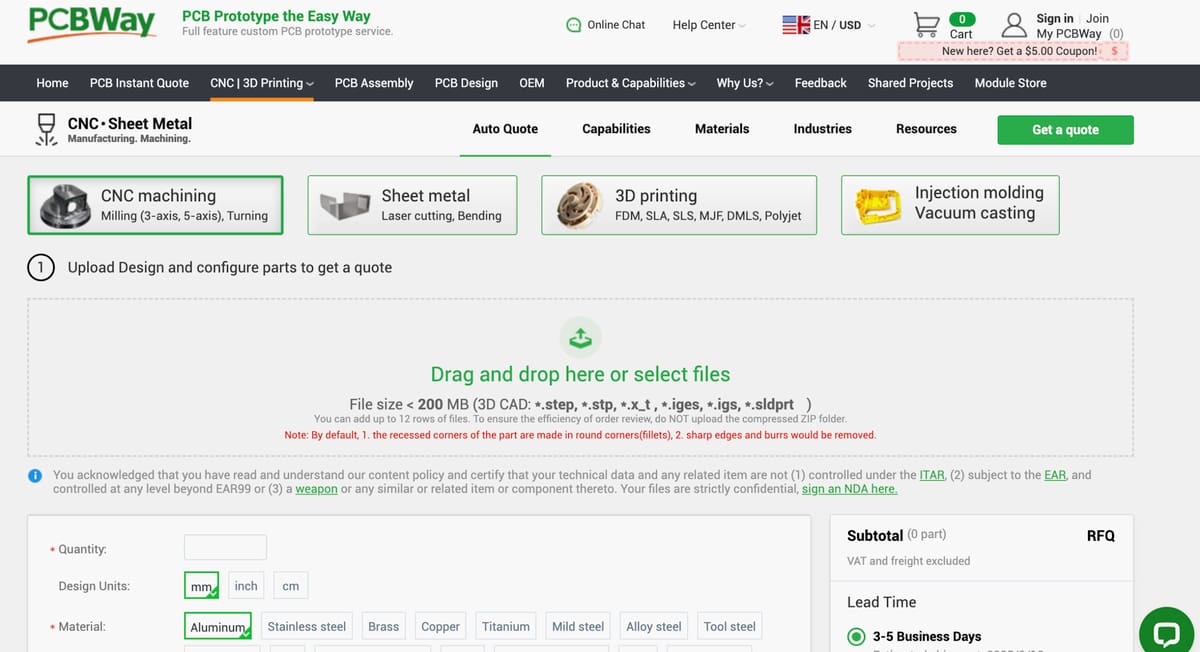Viewport: 1200px width, 652px height.
Task: Expand CNC | 3D Printing menu
Action: point(262,83)
